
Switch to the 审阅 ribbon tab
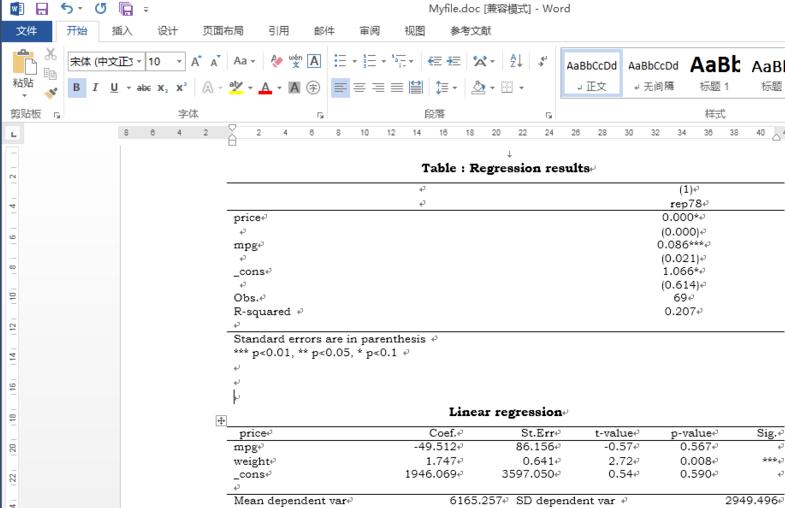(369, 31)
